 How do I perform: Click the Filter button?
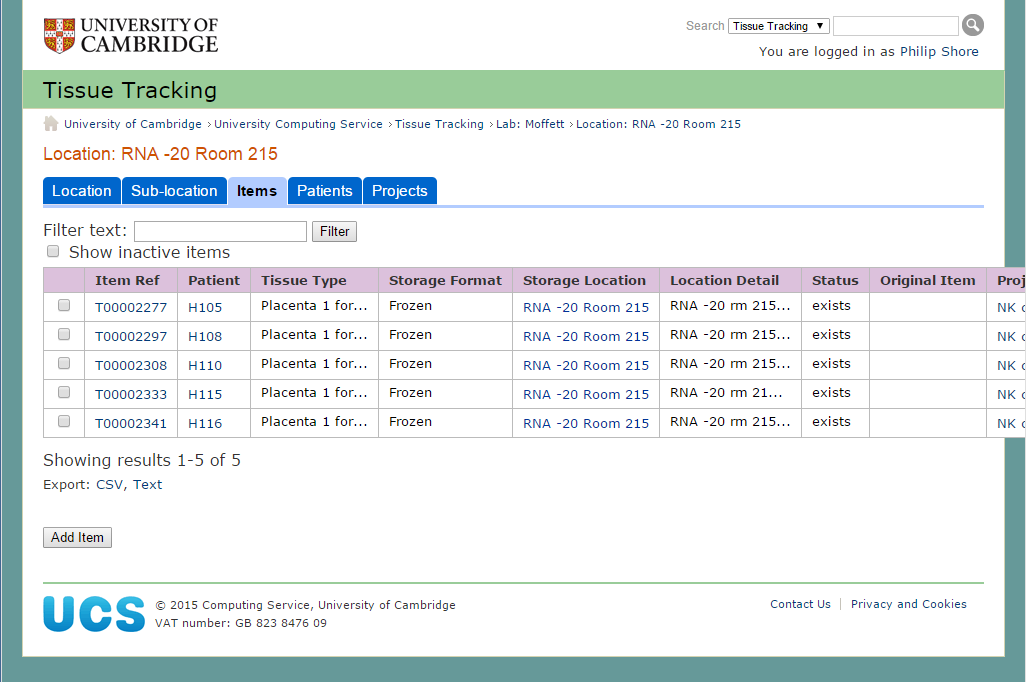(x=334, y=232)
